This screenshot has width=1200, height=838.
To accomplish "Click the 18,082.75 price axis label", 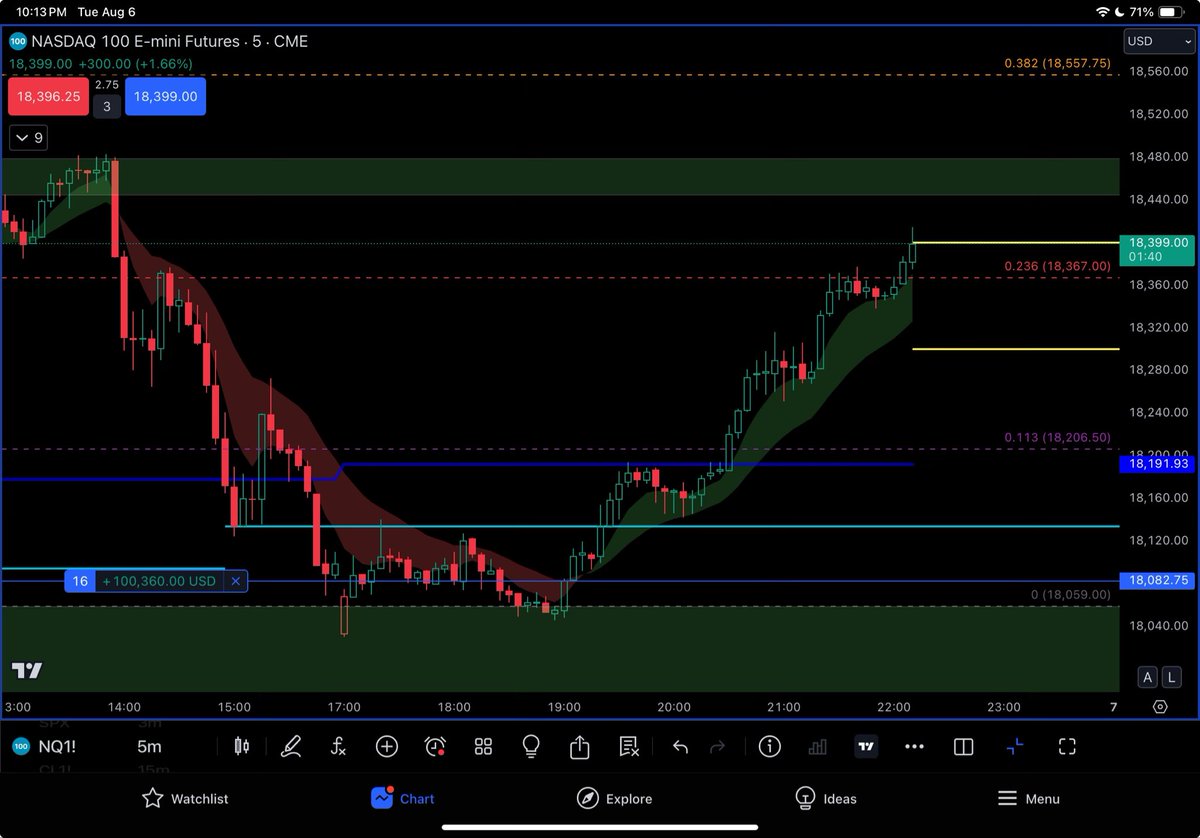I will [x=1159, y=580].
